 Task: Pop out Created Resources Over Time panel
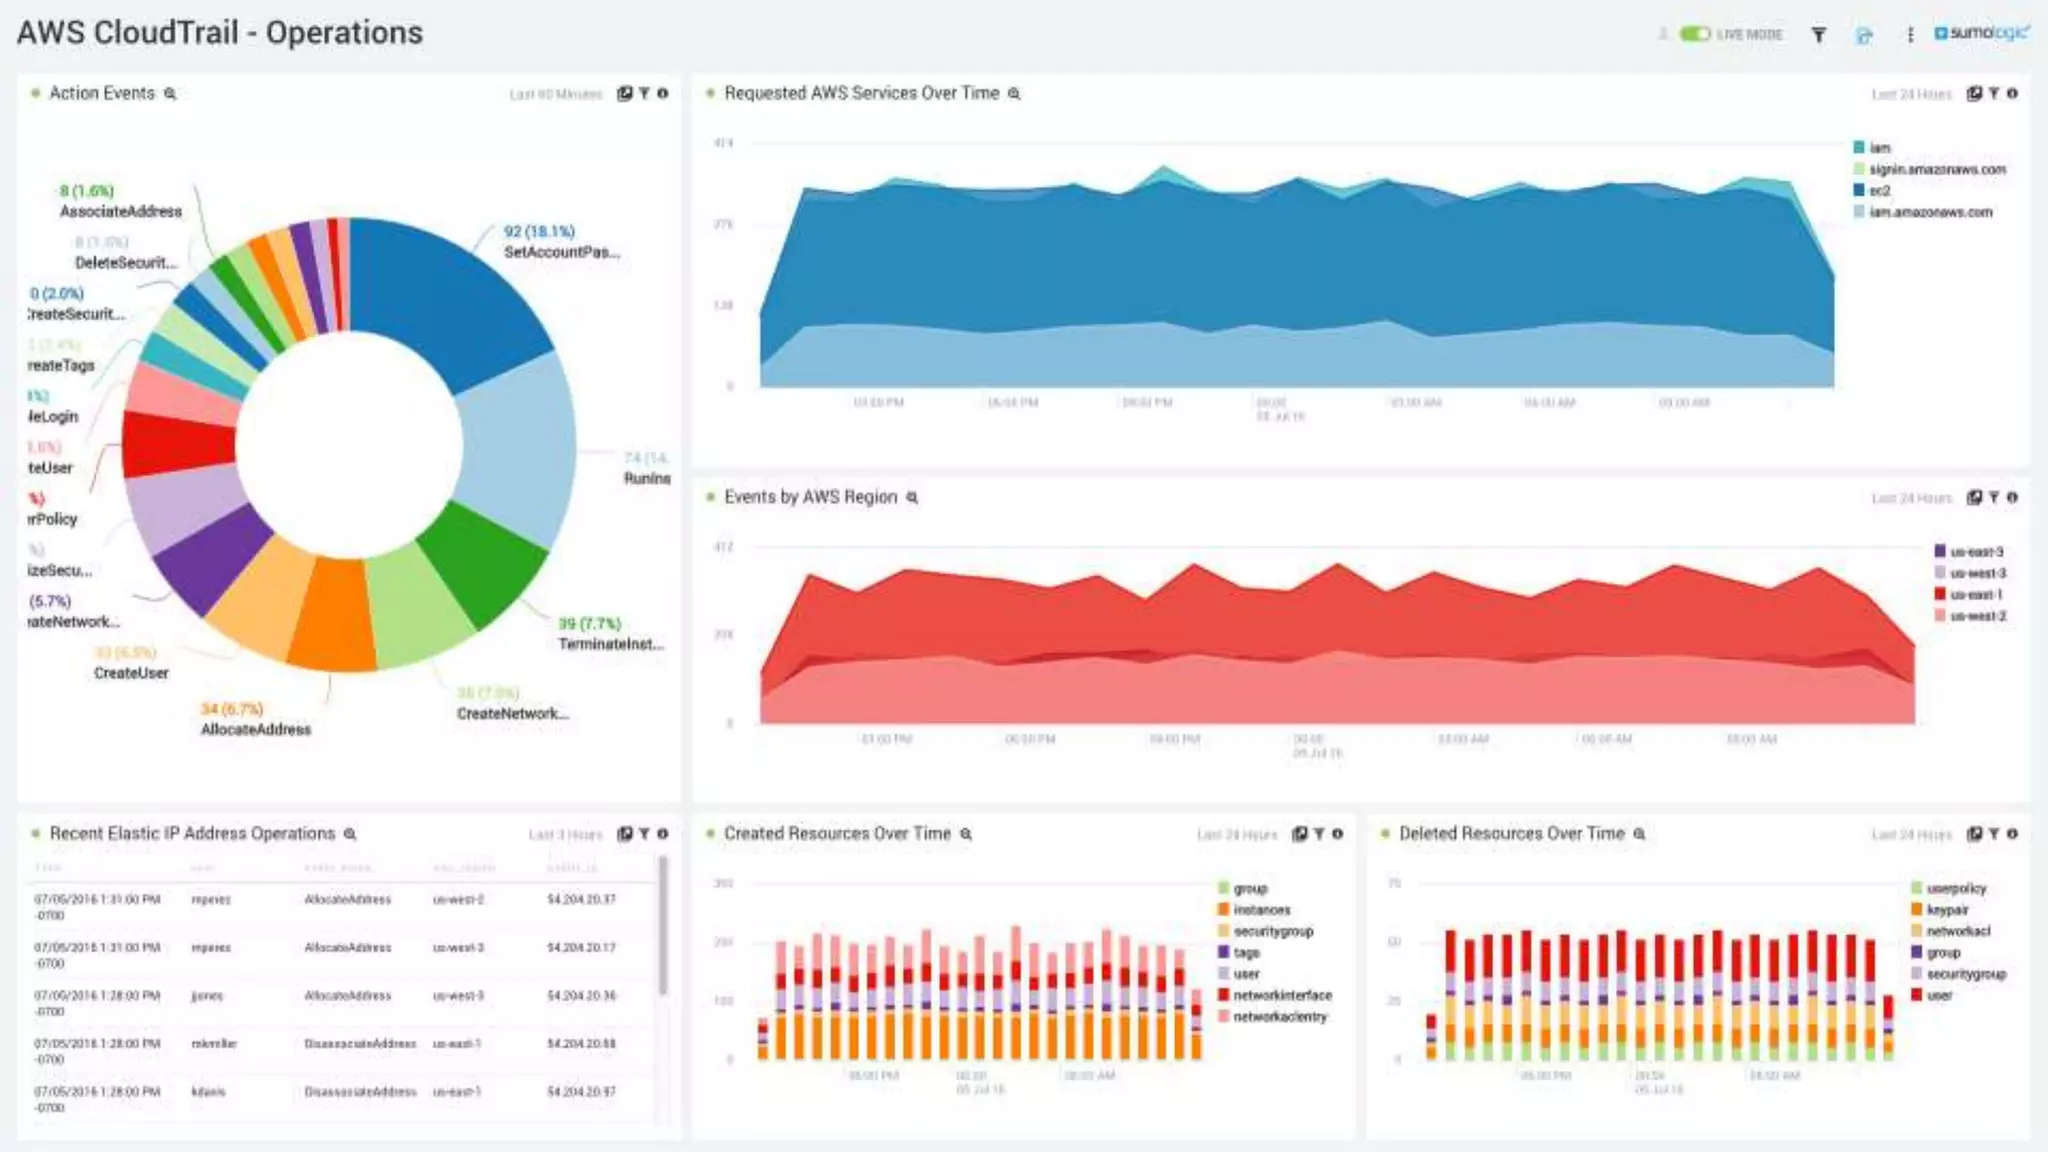(x=1299, y=834)
